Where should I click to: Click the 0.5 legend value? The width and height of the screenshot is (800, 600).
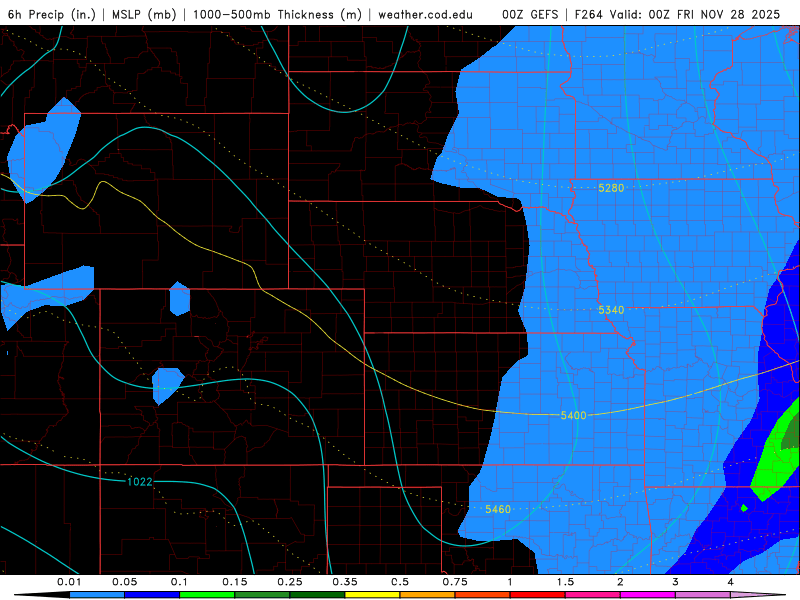pyautogui.click(x=400, y=582)
